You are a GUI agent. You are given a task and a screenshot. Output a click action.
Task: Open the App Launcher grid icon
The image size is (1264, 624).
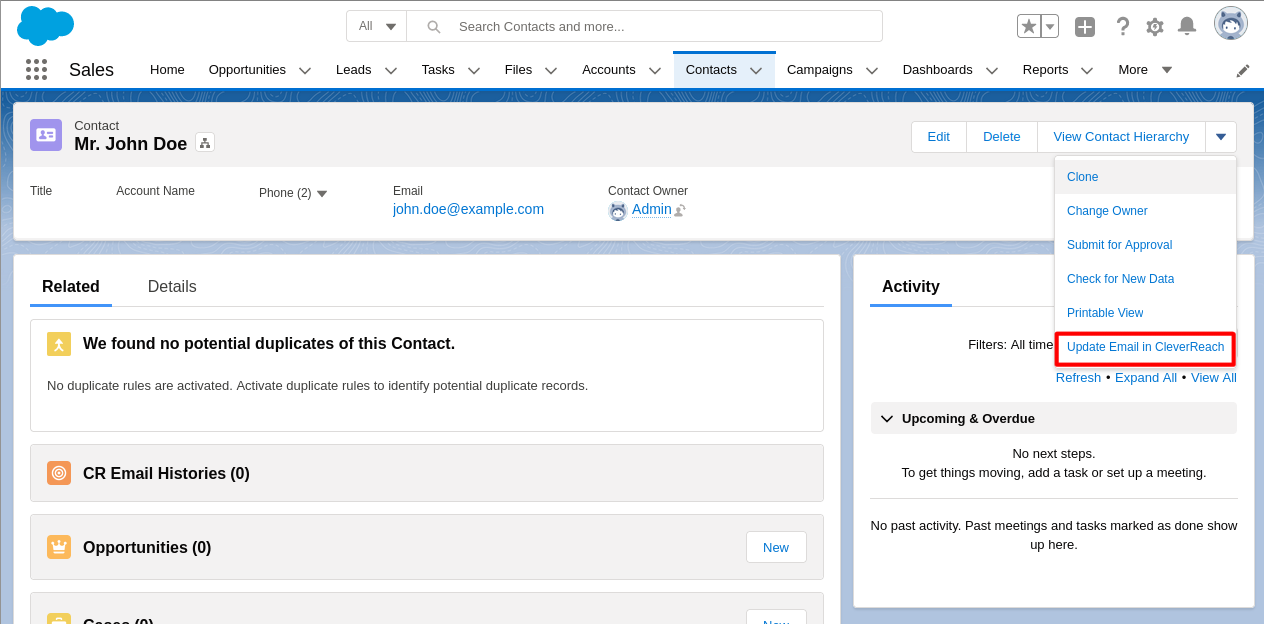pyautogui.click(x=37, y=69)
